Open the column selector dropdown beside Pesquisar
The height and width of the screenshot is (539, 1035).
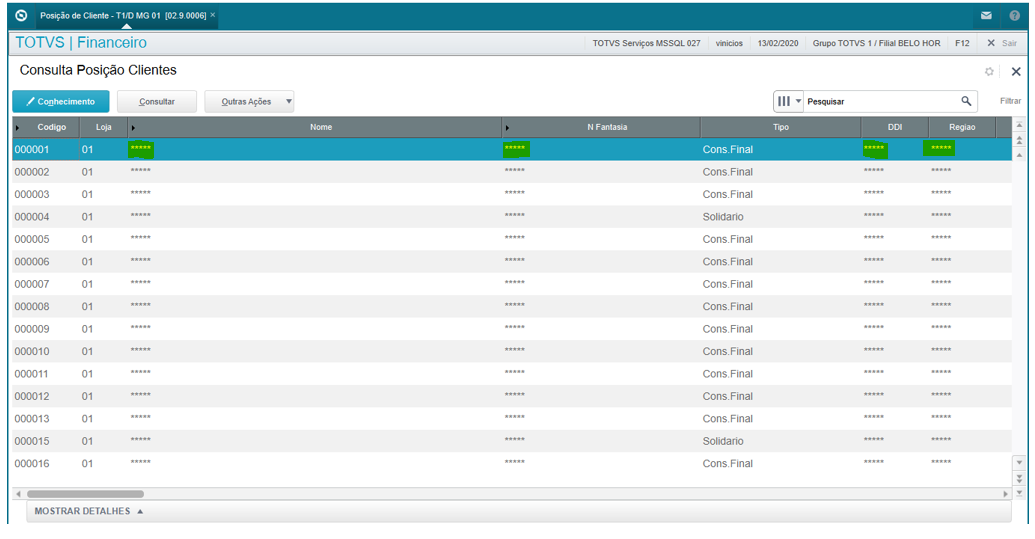point(788,101)
